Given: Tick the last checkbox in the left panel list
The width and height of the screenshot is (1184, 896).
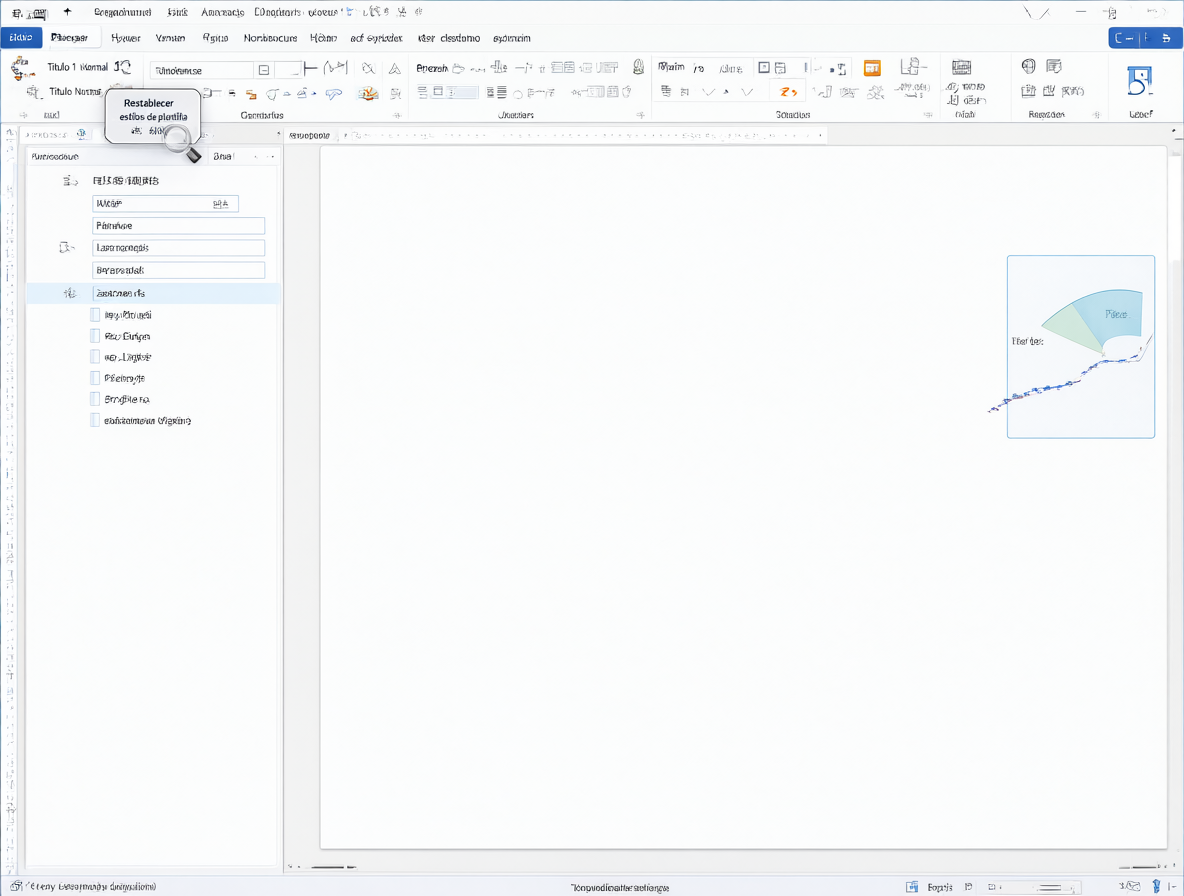Looking at the screenshot, I should pyautogui.click(x=95, y=420).
